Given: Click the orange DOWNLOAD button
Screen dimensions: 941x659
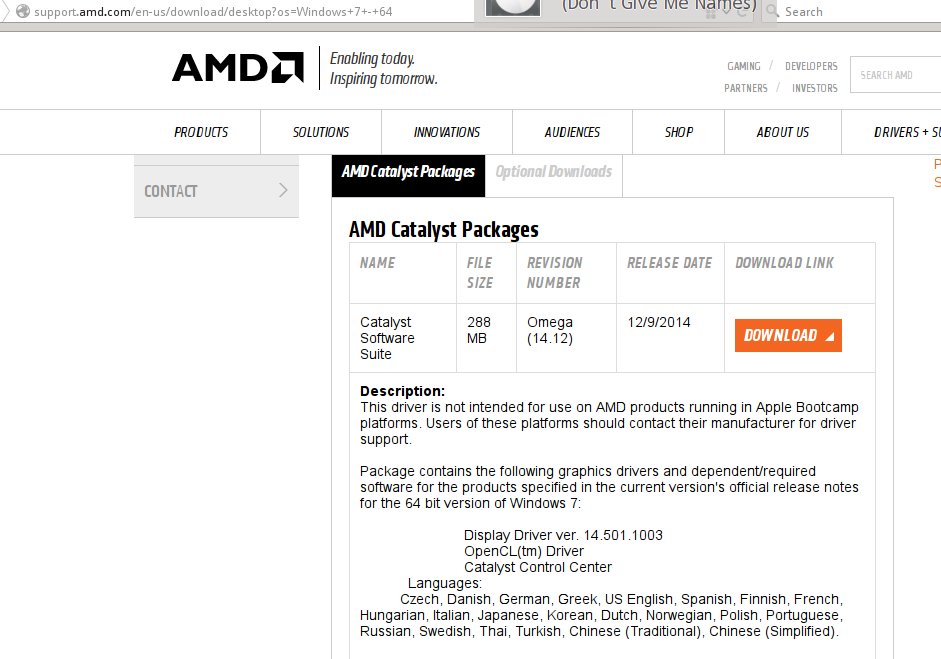Looking at the screenshot, I should (x=788, y=335).
